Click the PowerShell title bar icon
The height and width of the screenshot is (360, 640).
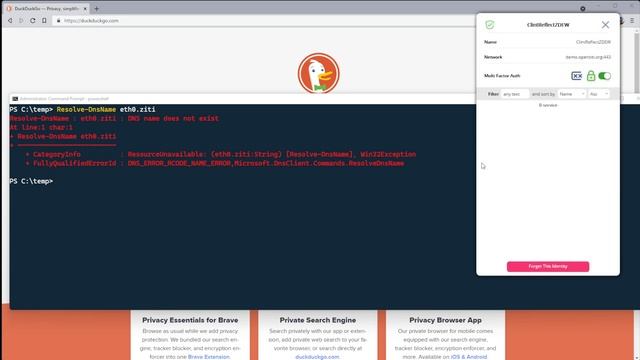click(15, 99)
